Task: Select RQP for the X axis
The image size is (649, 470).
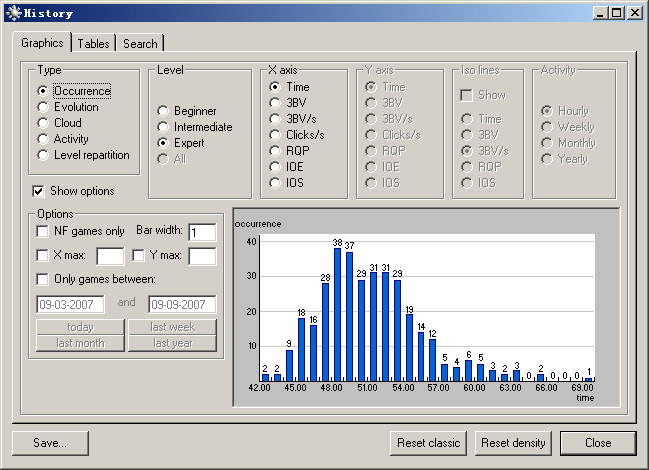Action: coord(274,151)
